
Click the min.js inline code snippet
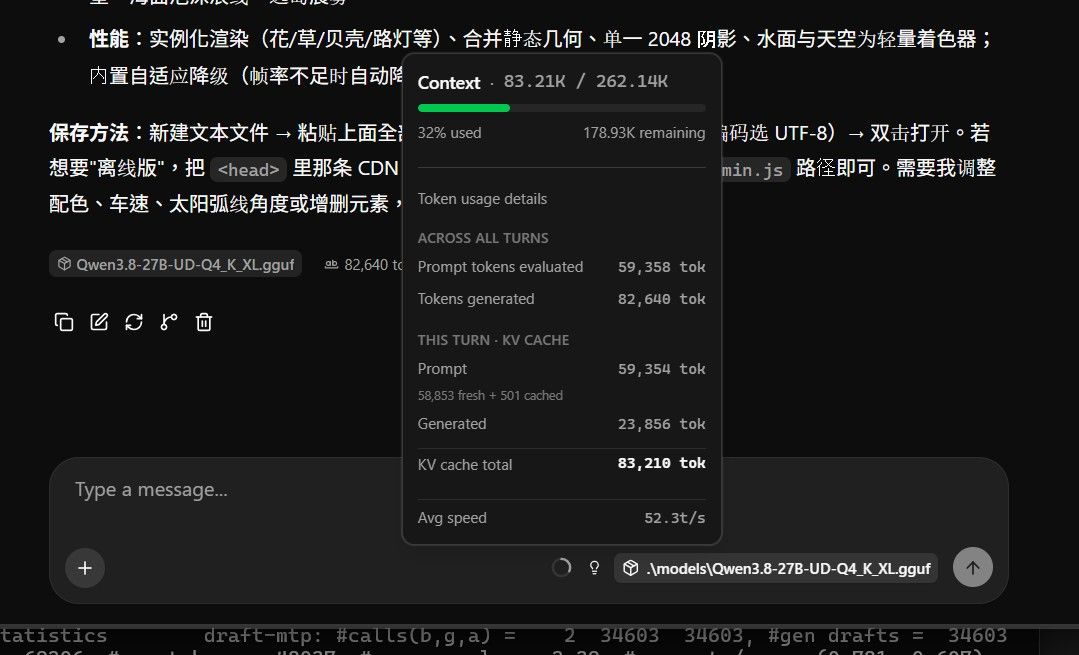pos(754,169)
